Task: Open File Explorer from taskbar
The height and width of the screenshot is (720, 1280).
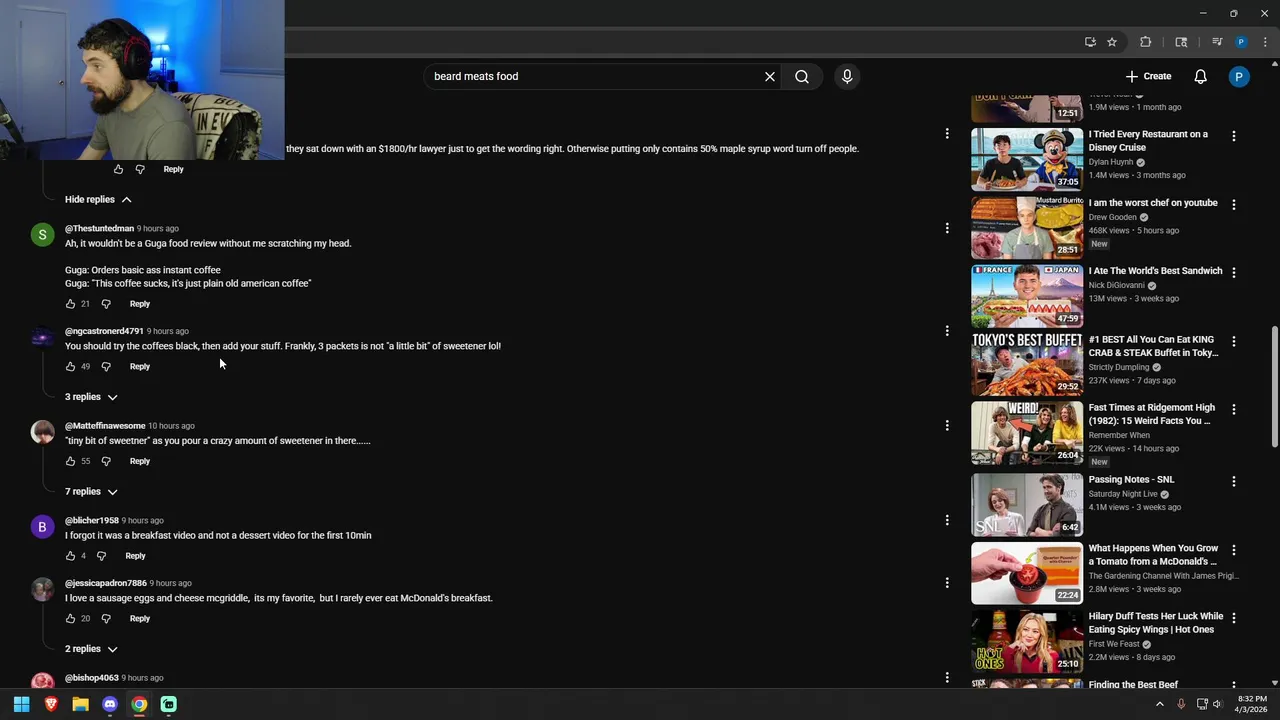Action: [x=80, y=704]
